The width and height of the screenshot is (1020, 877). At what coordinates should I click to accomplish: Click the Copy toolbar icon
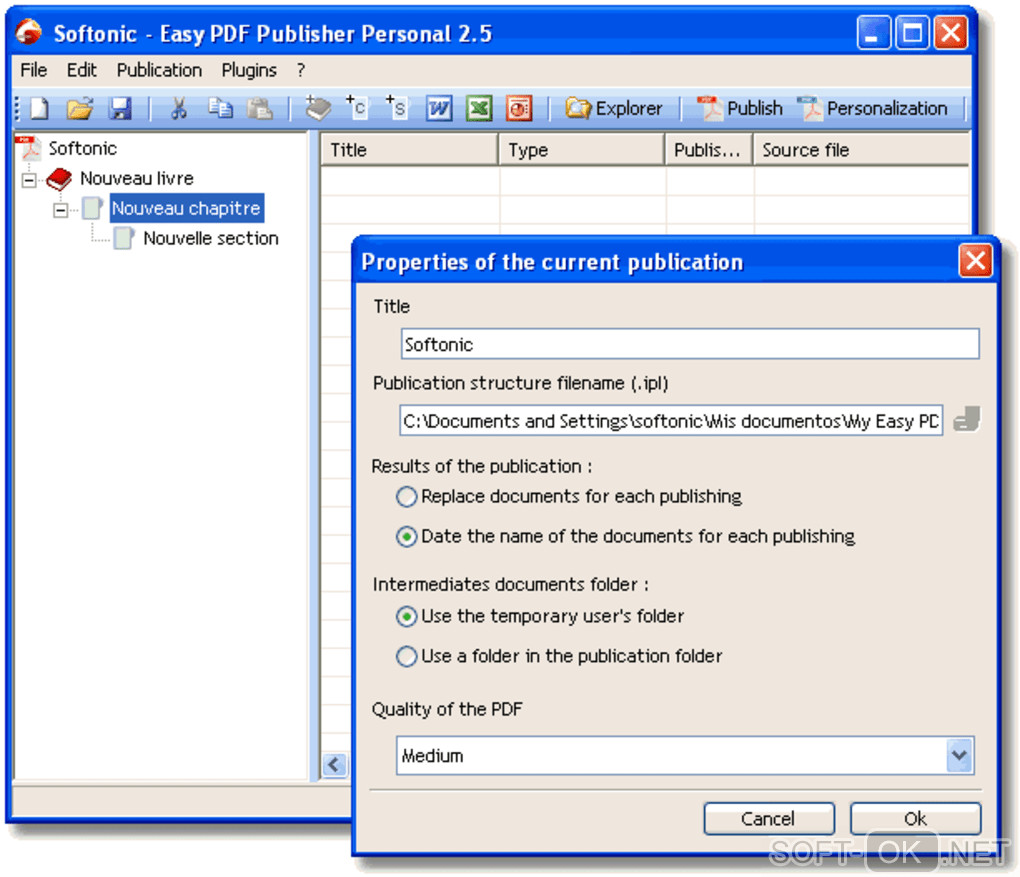220,109
